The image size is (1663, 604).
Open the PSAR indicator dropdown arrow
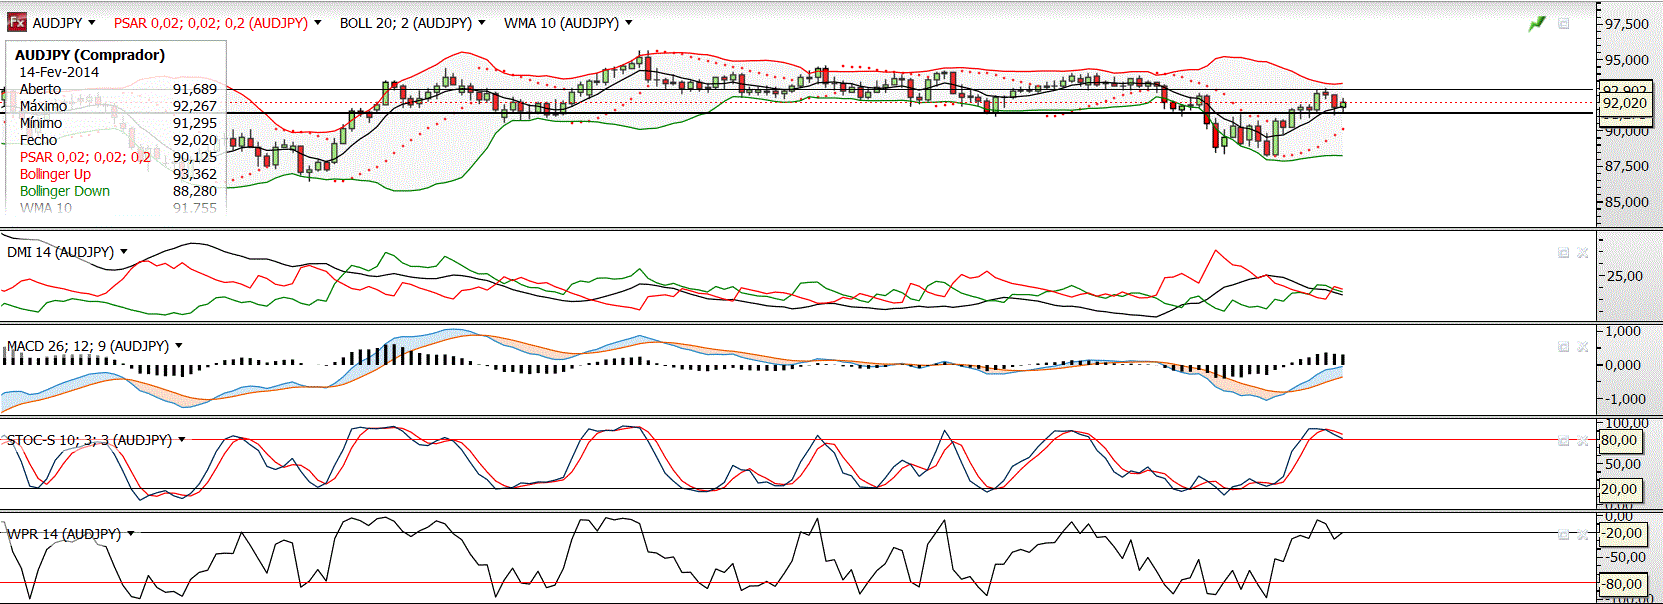click(x=318, y=23)
